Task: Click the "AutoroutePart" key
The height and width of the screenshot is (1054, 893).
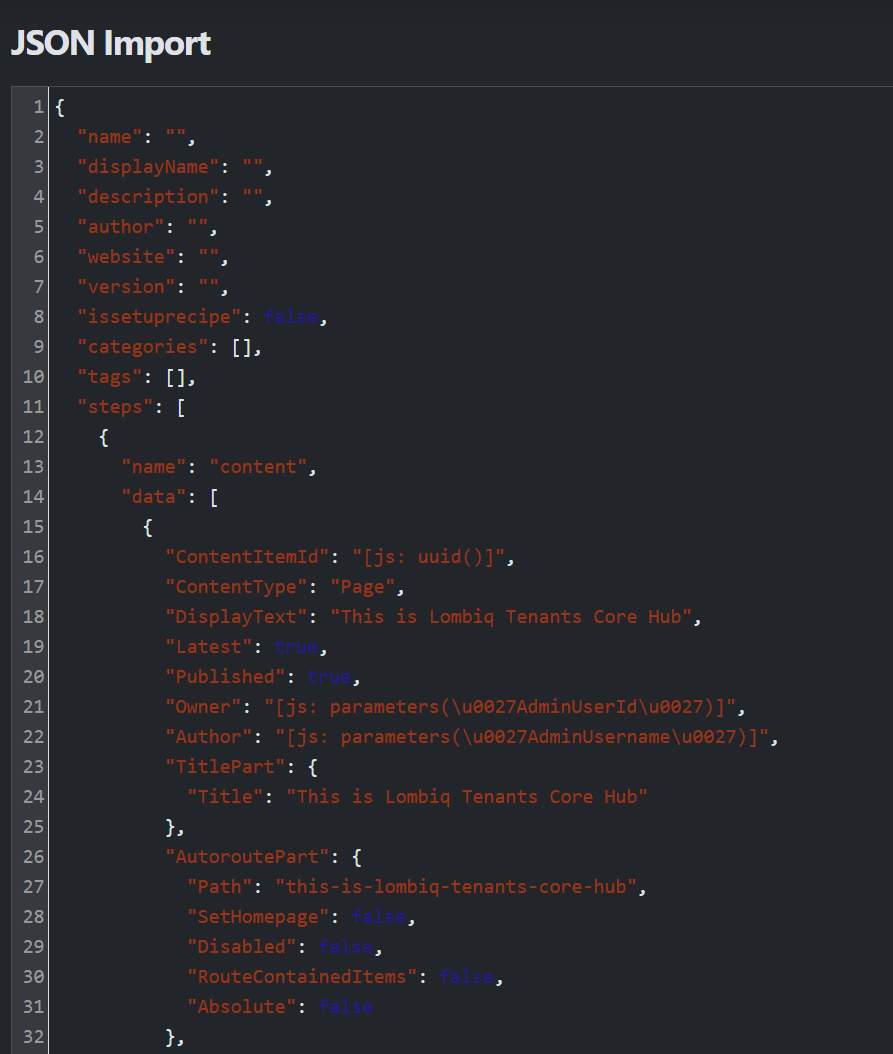Action: pyautogui.click(x=247, y=857)
